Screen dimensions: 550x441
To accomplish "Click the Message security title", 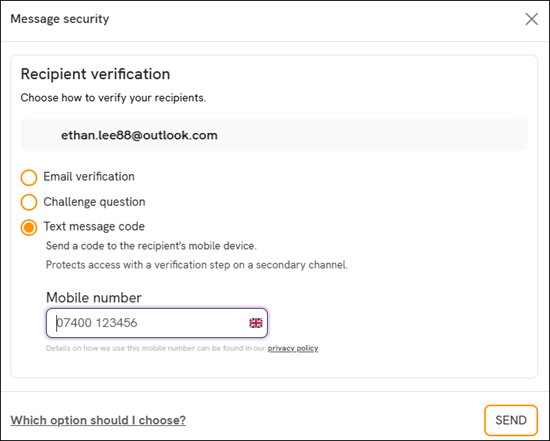I will coord(60,19).
